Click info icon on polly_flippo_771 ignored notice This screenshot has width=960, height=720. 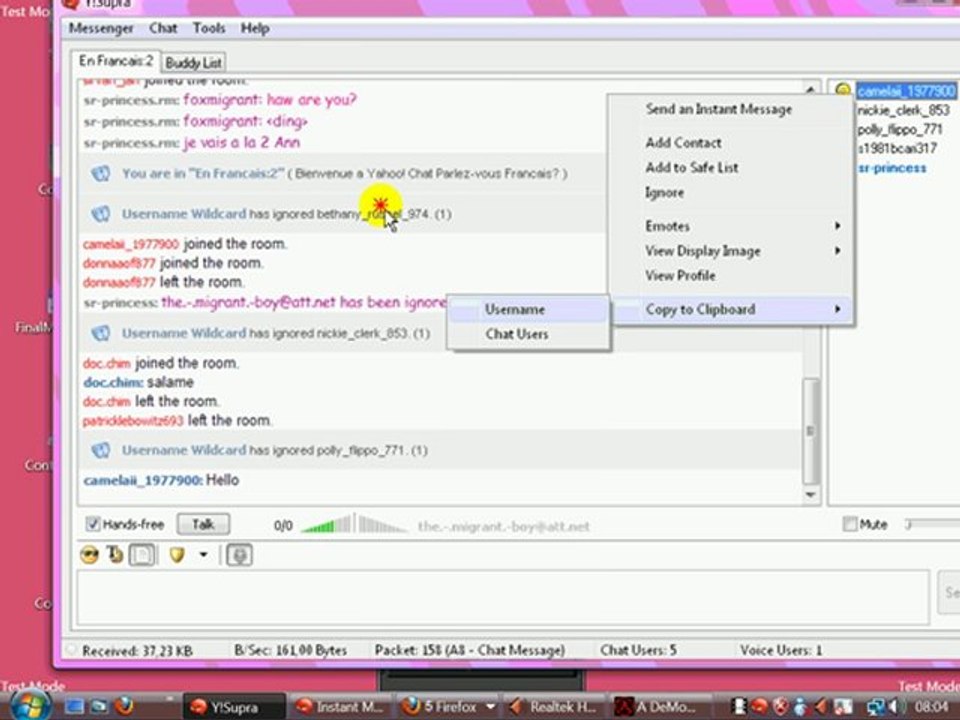coord(100,451)
